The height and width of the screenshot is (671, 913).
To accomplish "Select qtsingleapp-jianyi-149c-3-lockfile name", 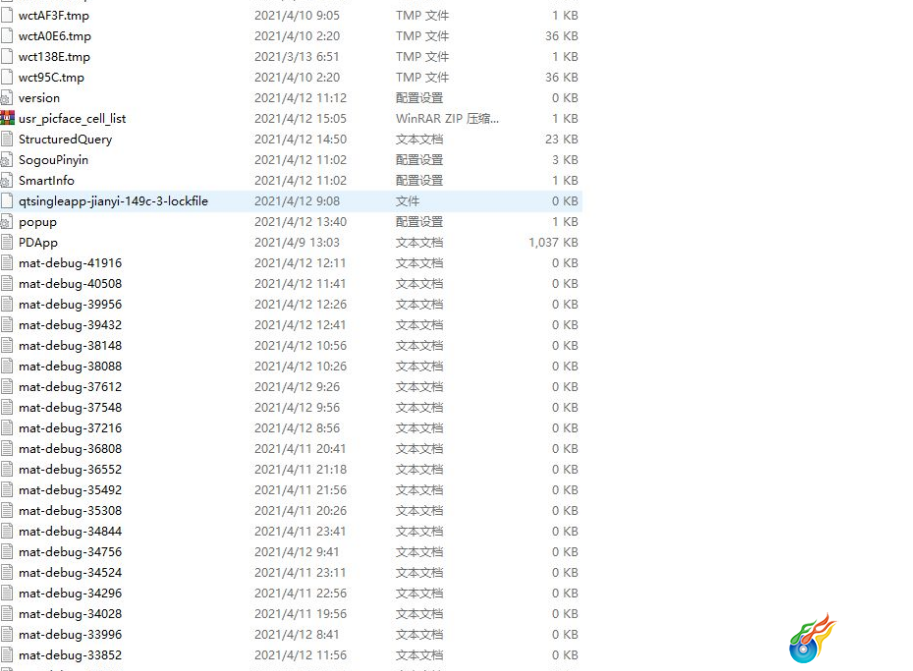I will click(113, 201).
